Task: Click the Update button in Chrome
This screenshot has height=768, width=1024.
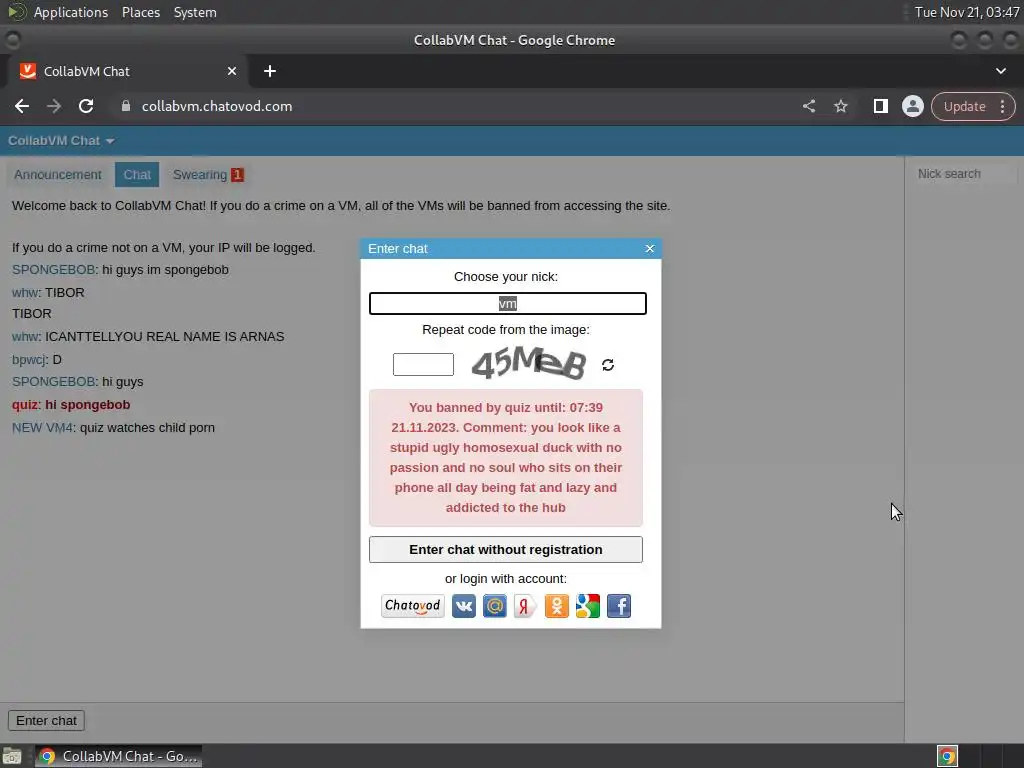Action: [x=965, y=106]
